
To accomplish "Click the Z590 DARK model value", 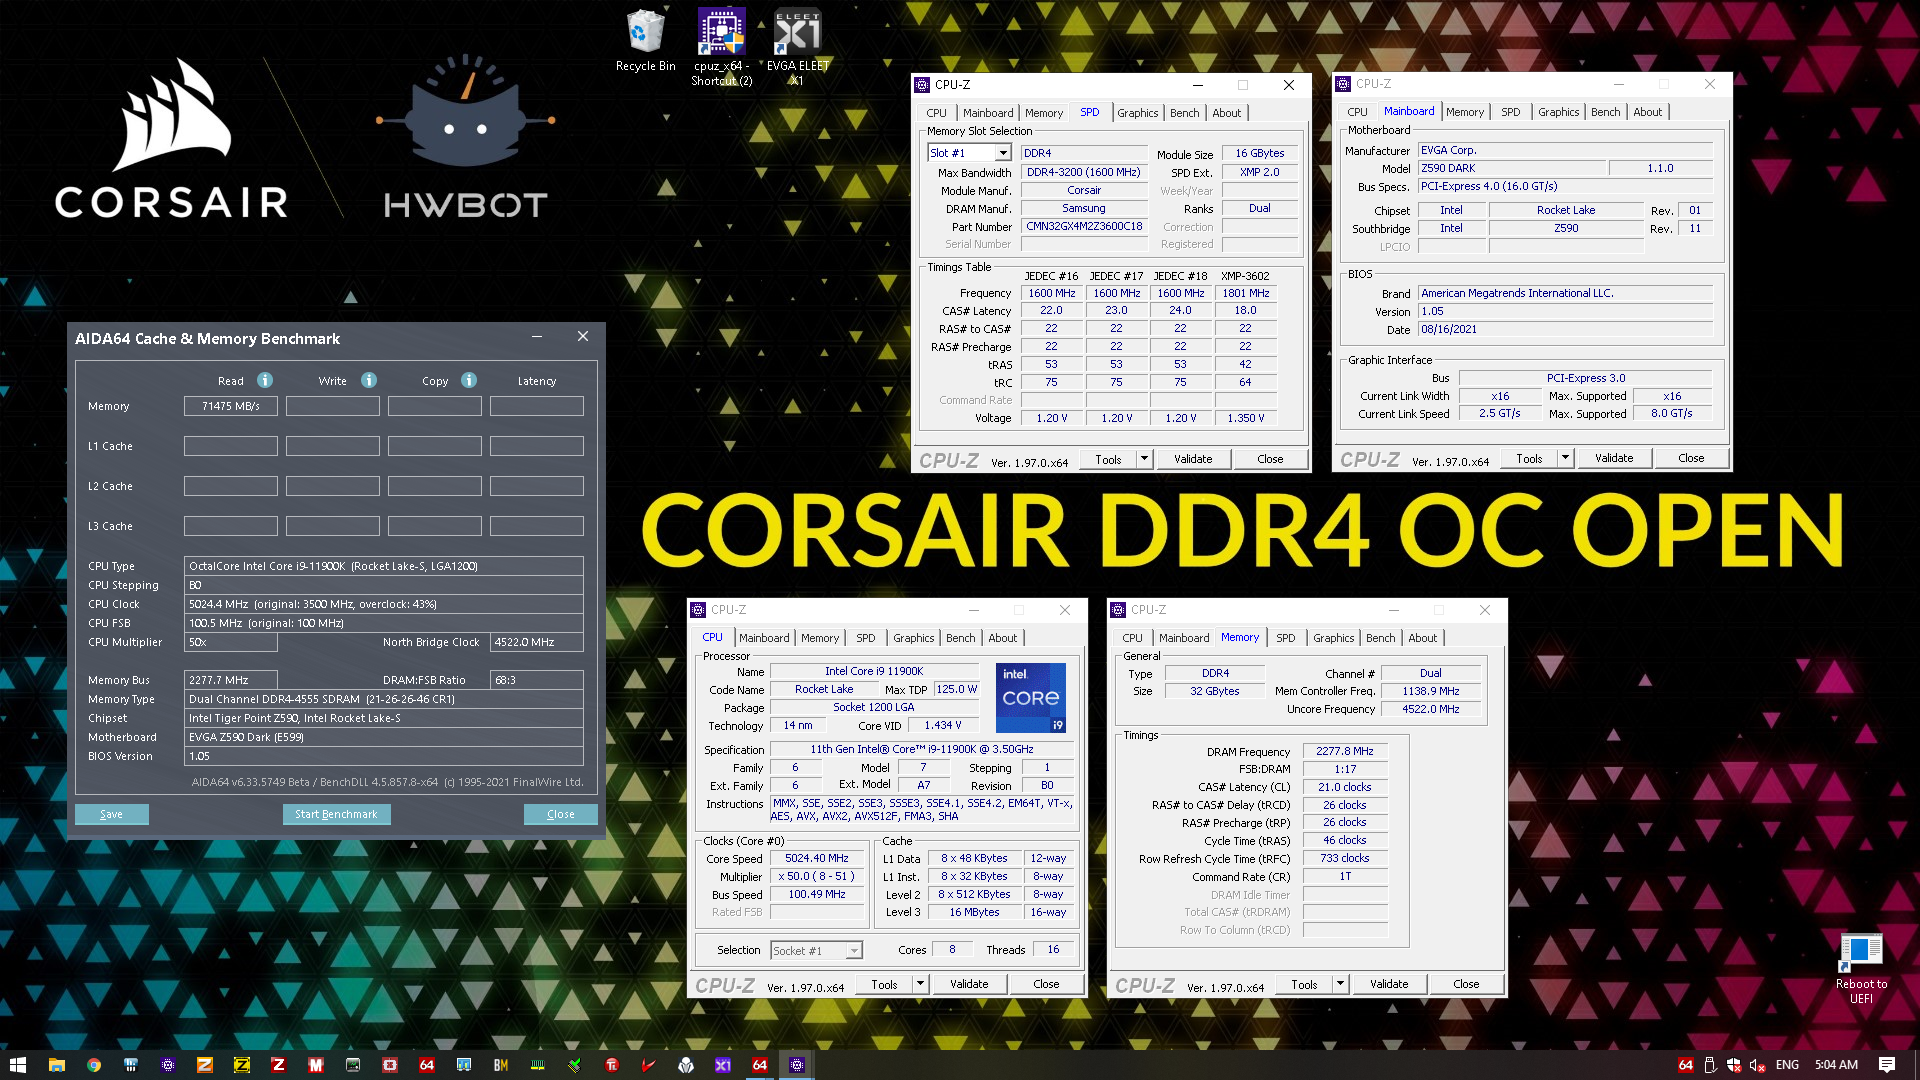I will (1511, 168).
